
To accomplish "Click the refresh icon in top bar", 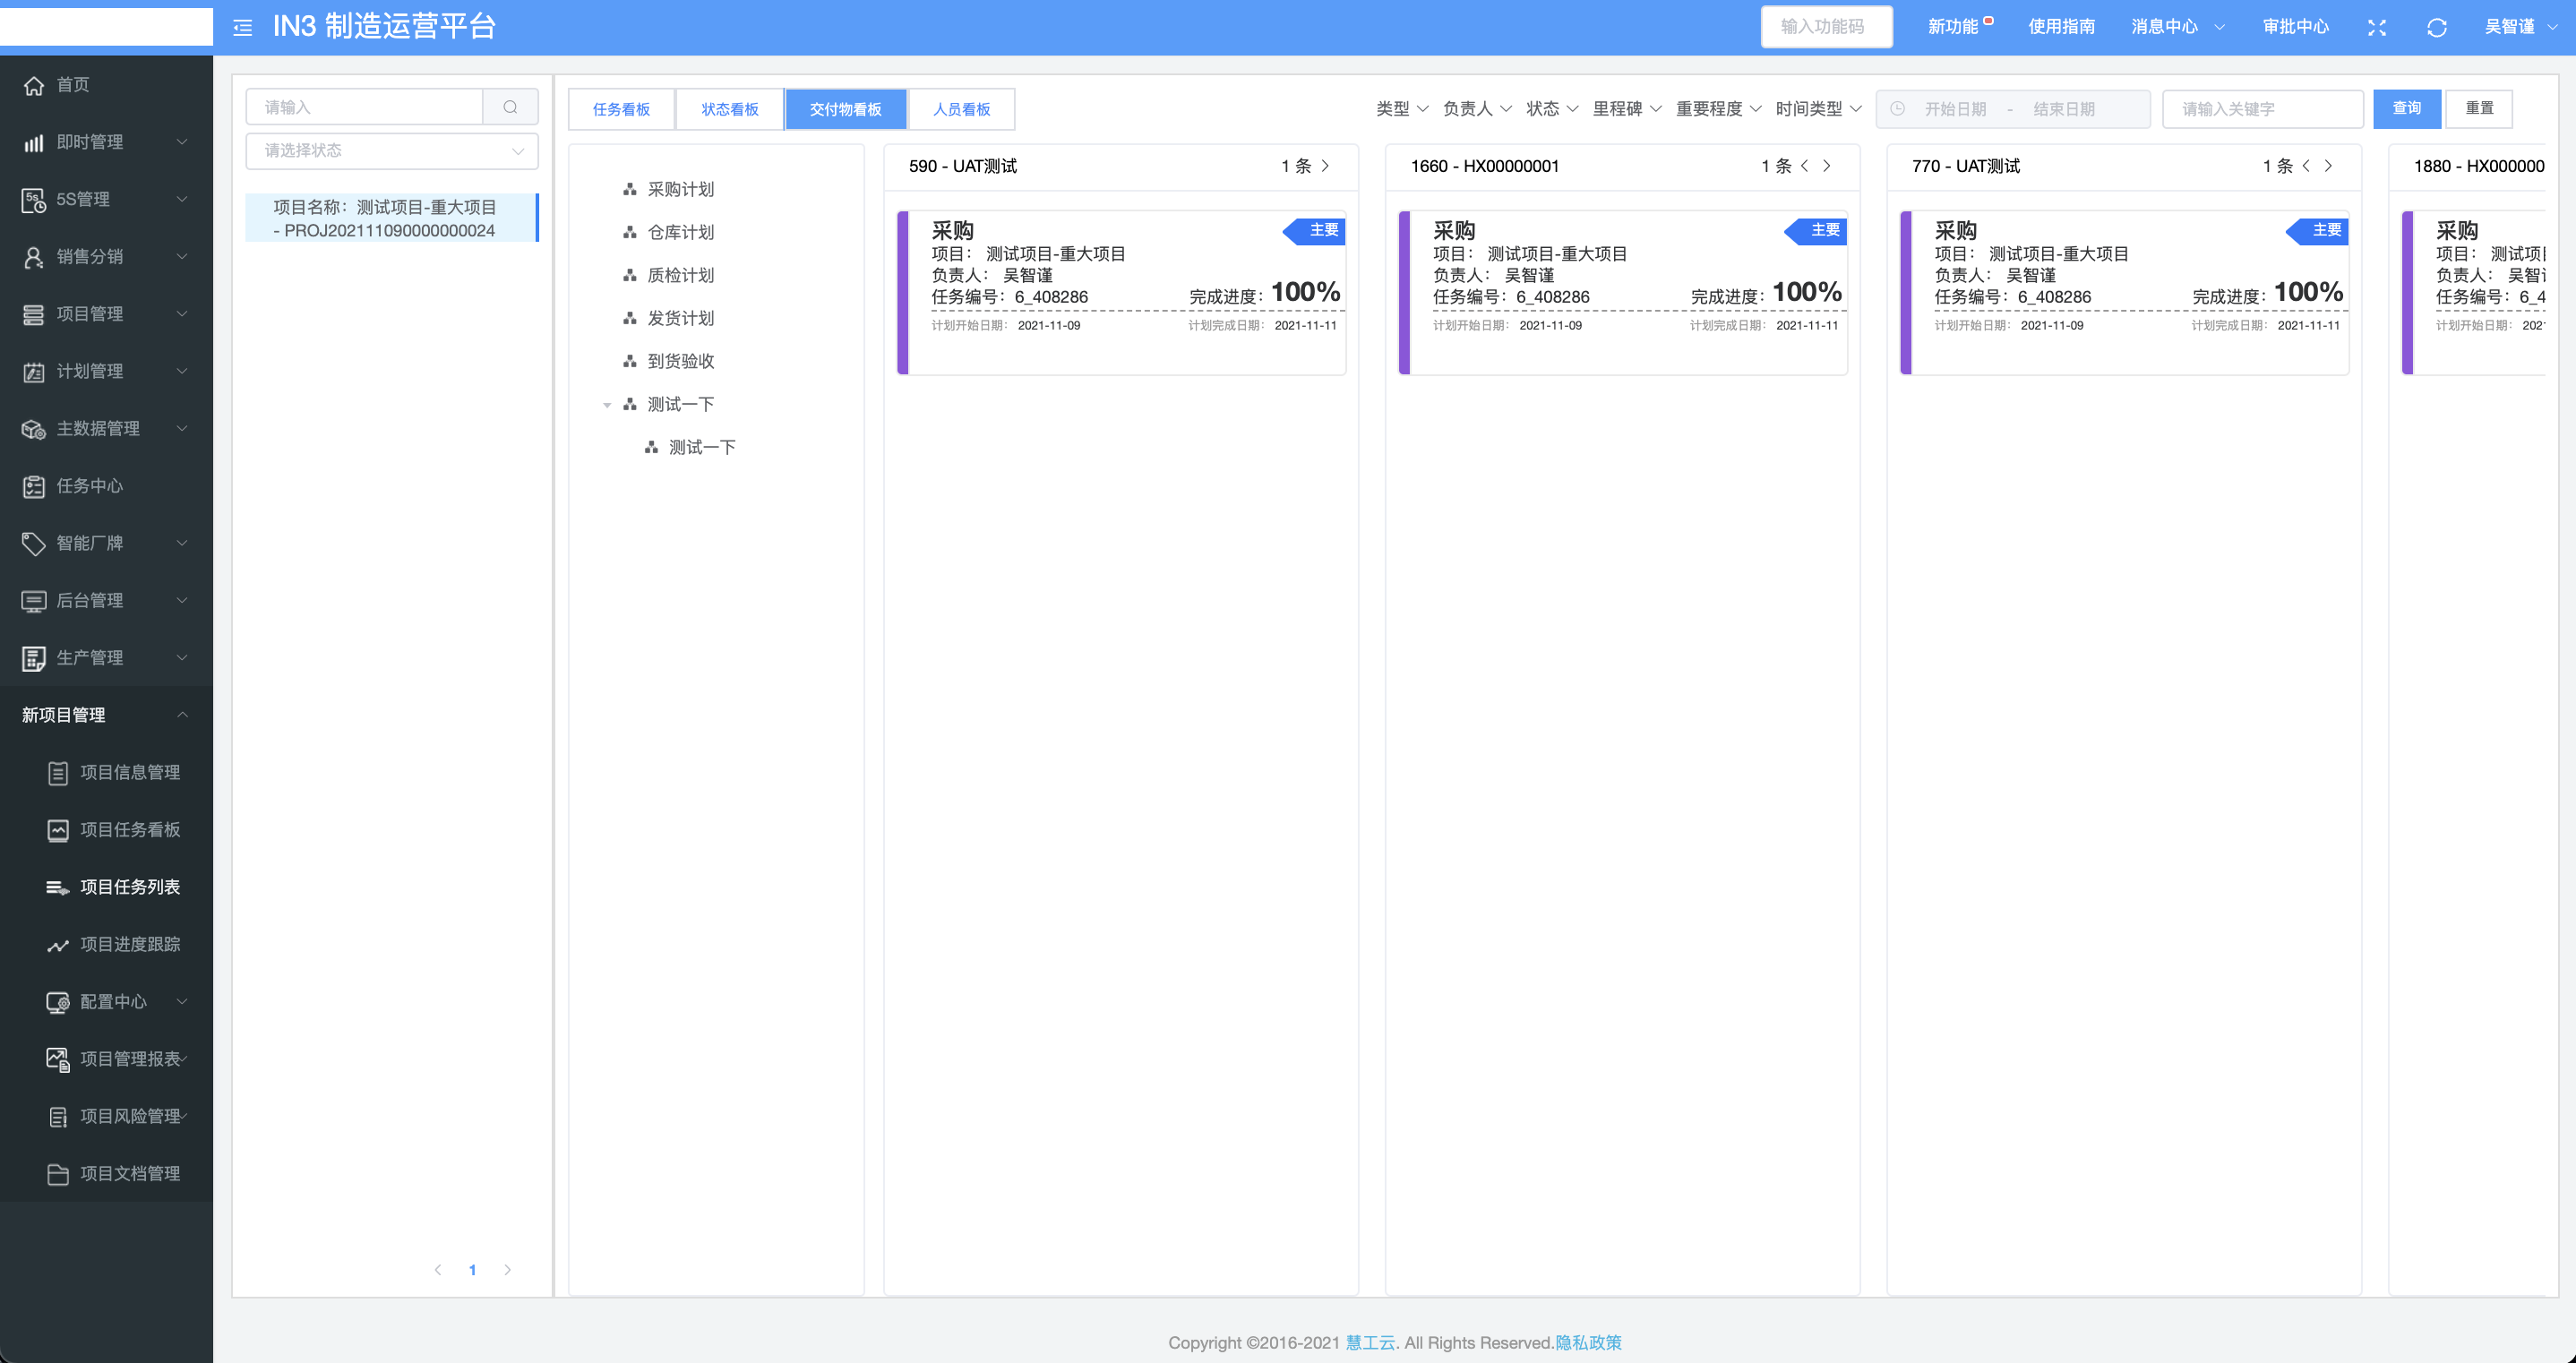I will coord(2436,27).
